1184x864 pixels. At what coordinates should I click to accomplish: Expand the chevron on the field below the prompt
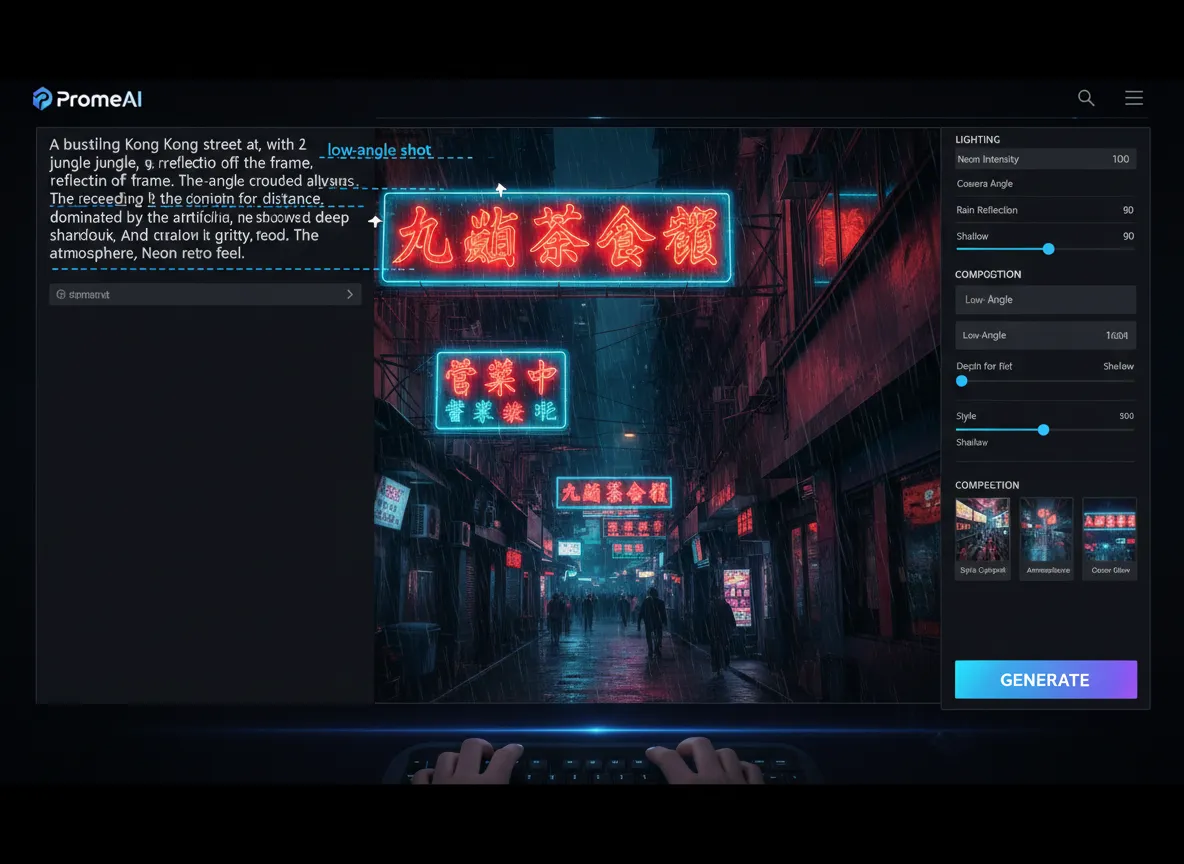[349, 295]
